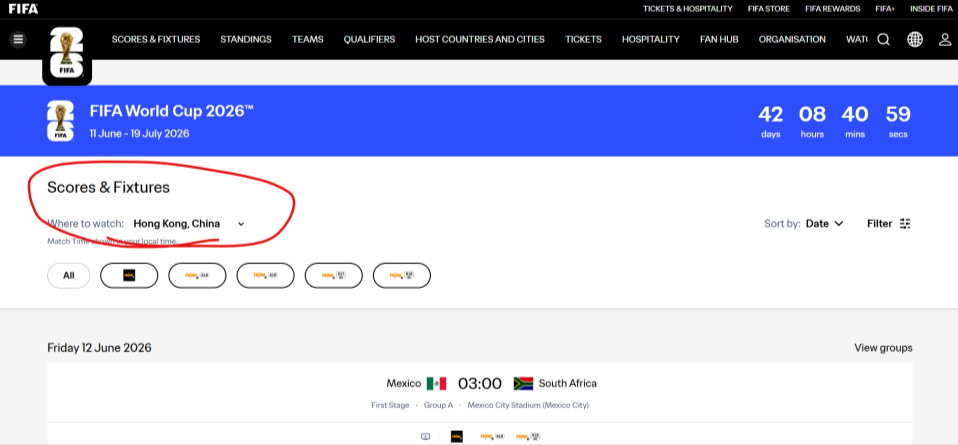Follow the FIFA+ top link
The height and width of the screenshot is (445, 958).
point(885,9)
